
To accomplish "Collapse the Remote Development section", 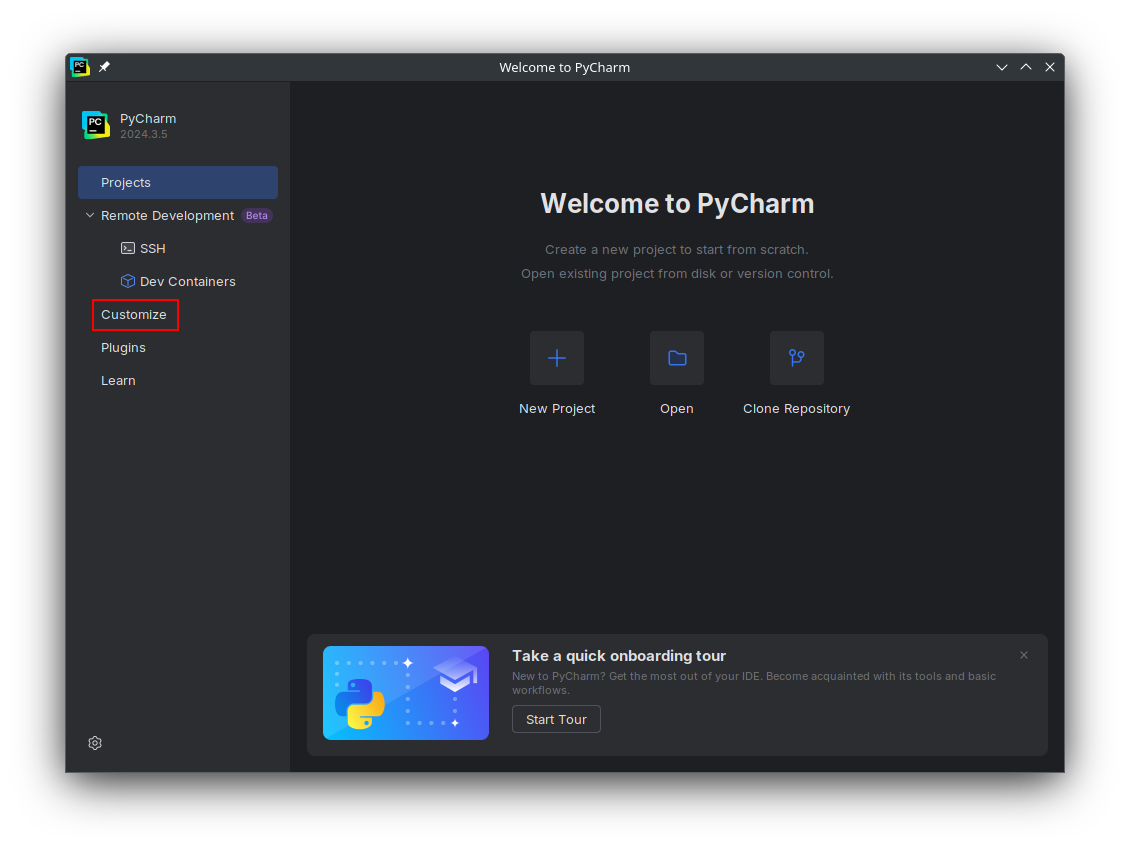I will coord(90,215).
